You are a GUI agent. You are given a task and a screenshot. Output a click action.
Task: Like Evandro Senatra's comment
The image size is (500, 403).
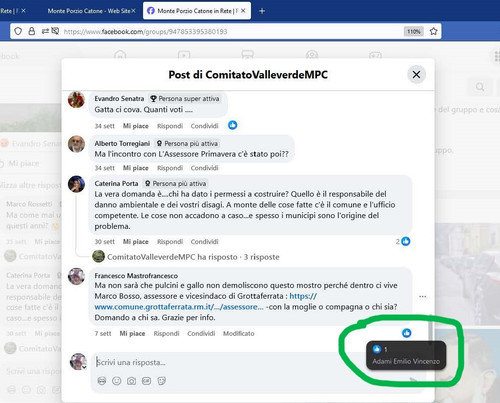135,126
